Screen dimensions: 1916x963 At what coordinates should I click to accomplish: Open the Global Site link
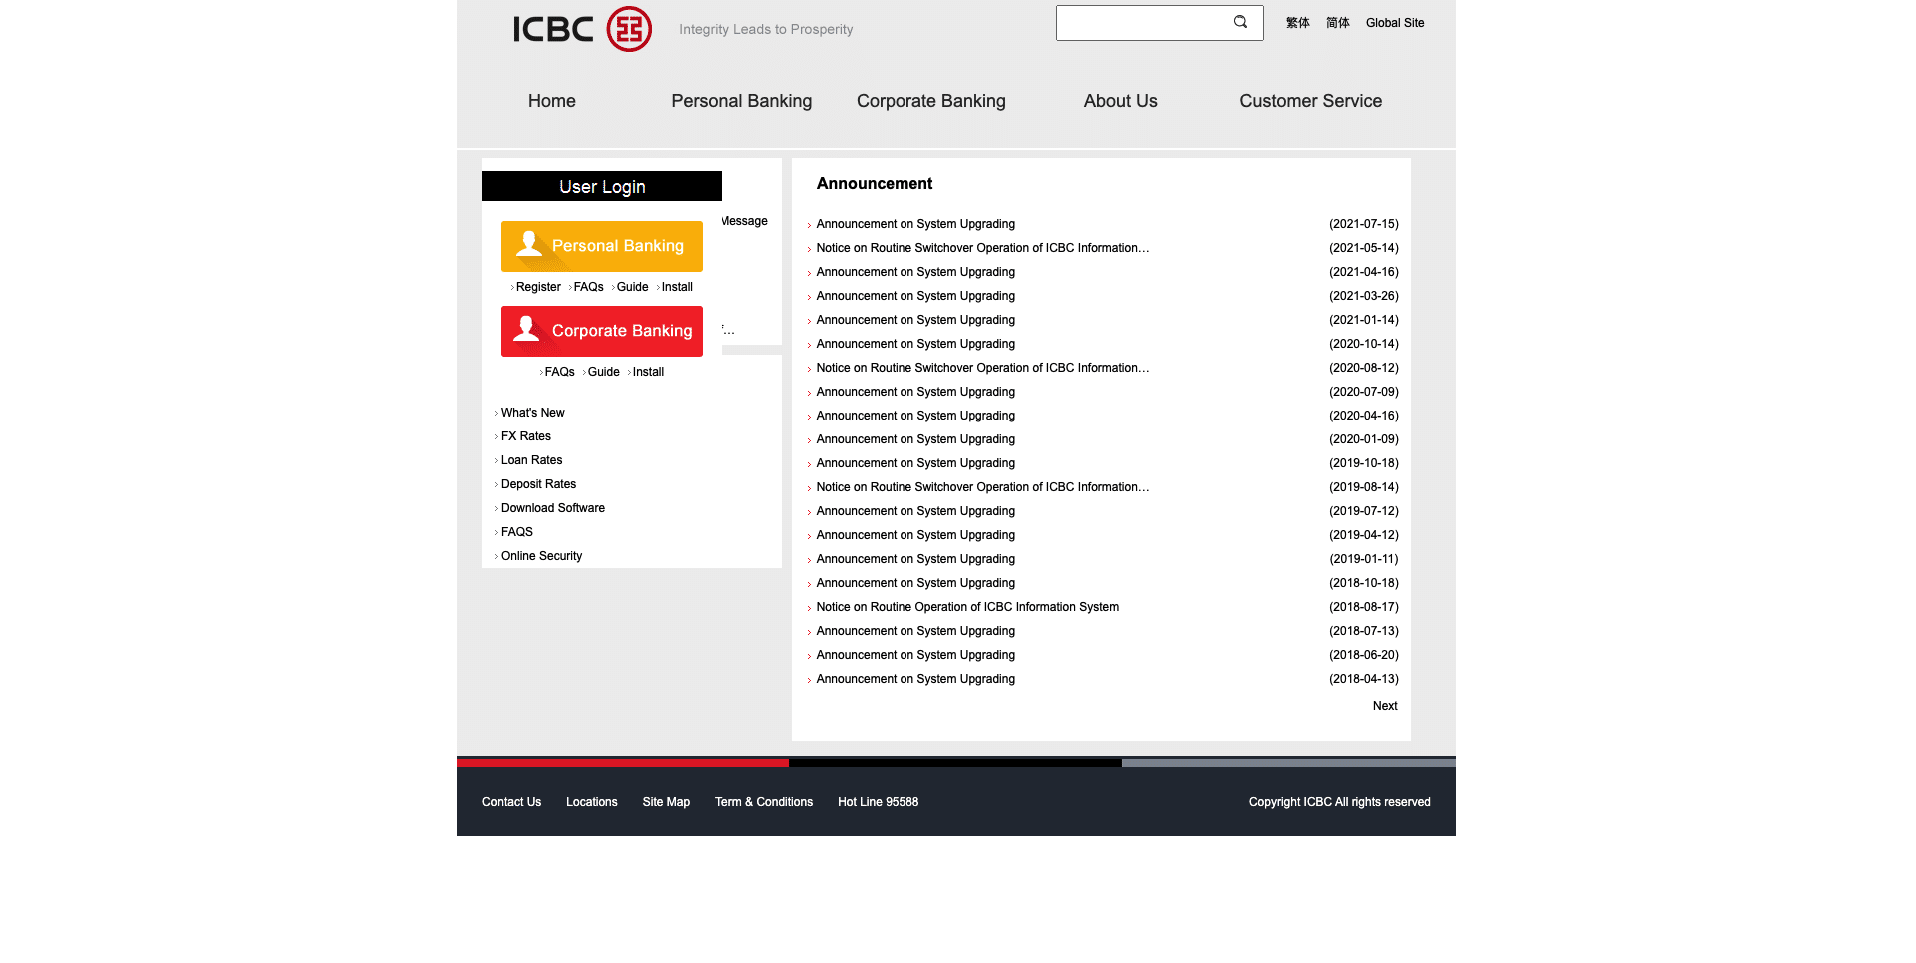pyautogui.click(x=1395, y=23)
